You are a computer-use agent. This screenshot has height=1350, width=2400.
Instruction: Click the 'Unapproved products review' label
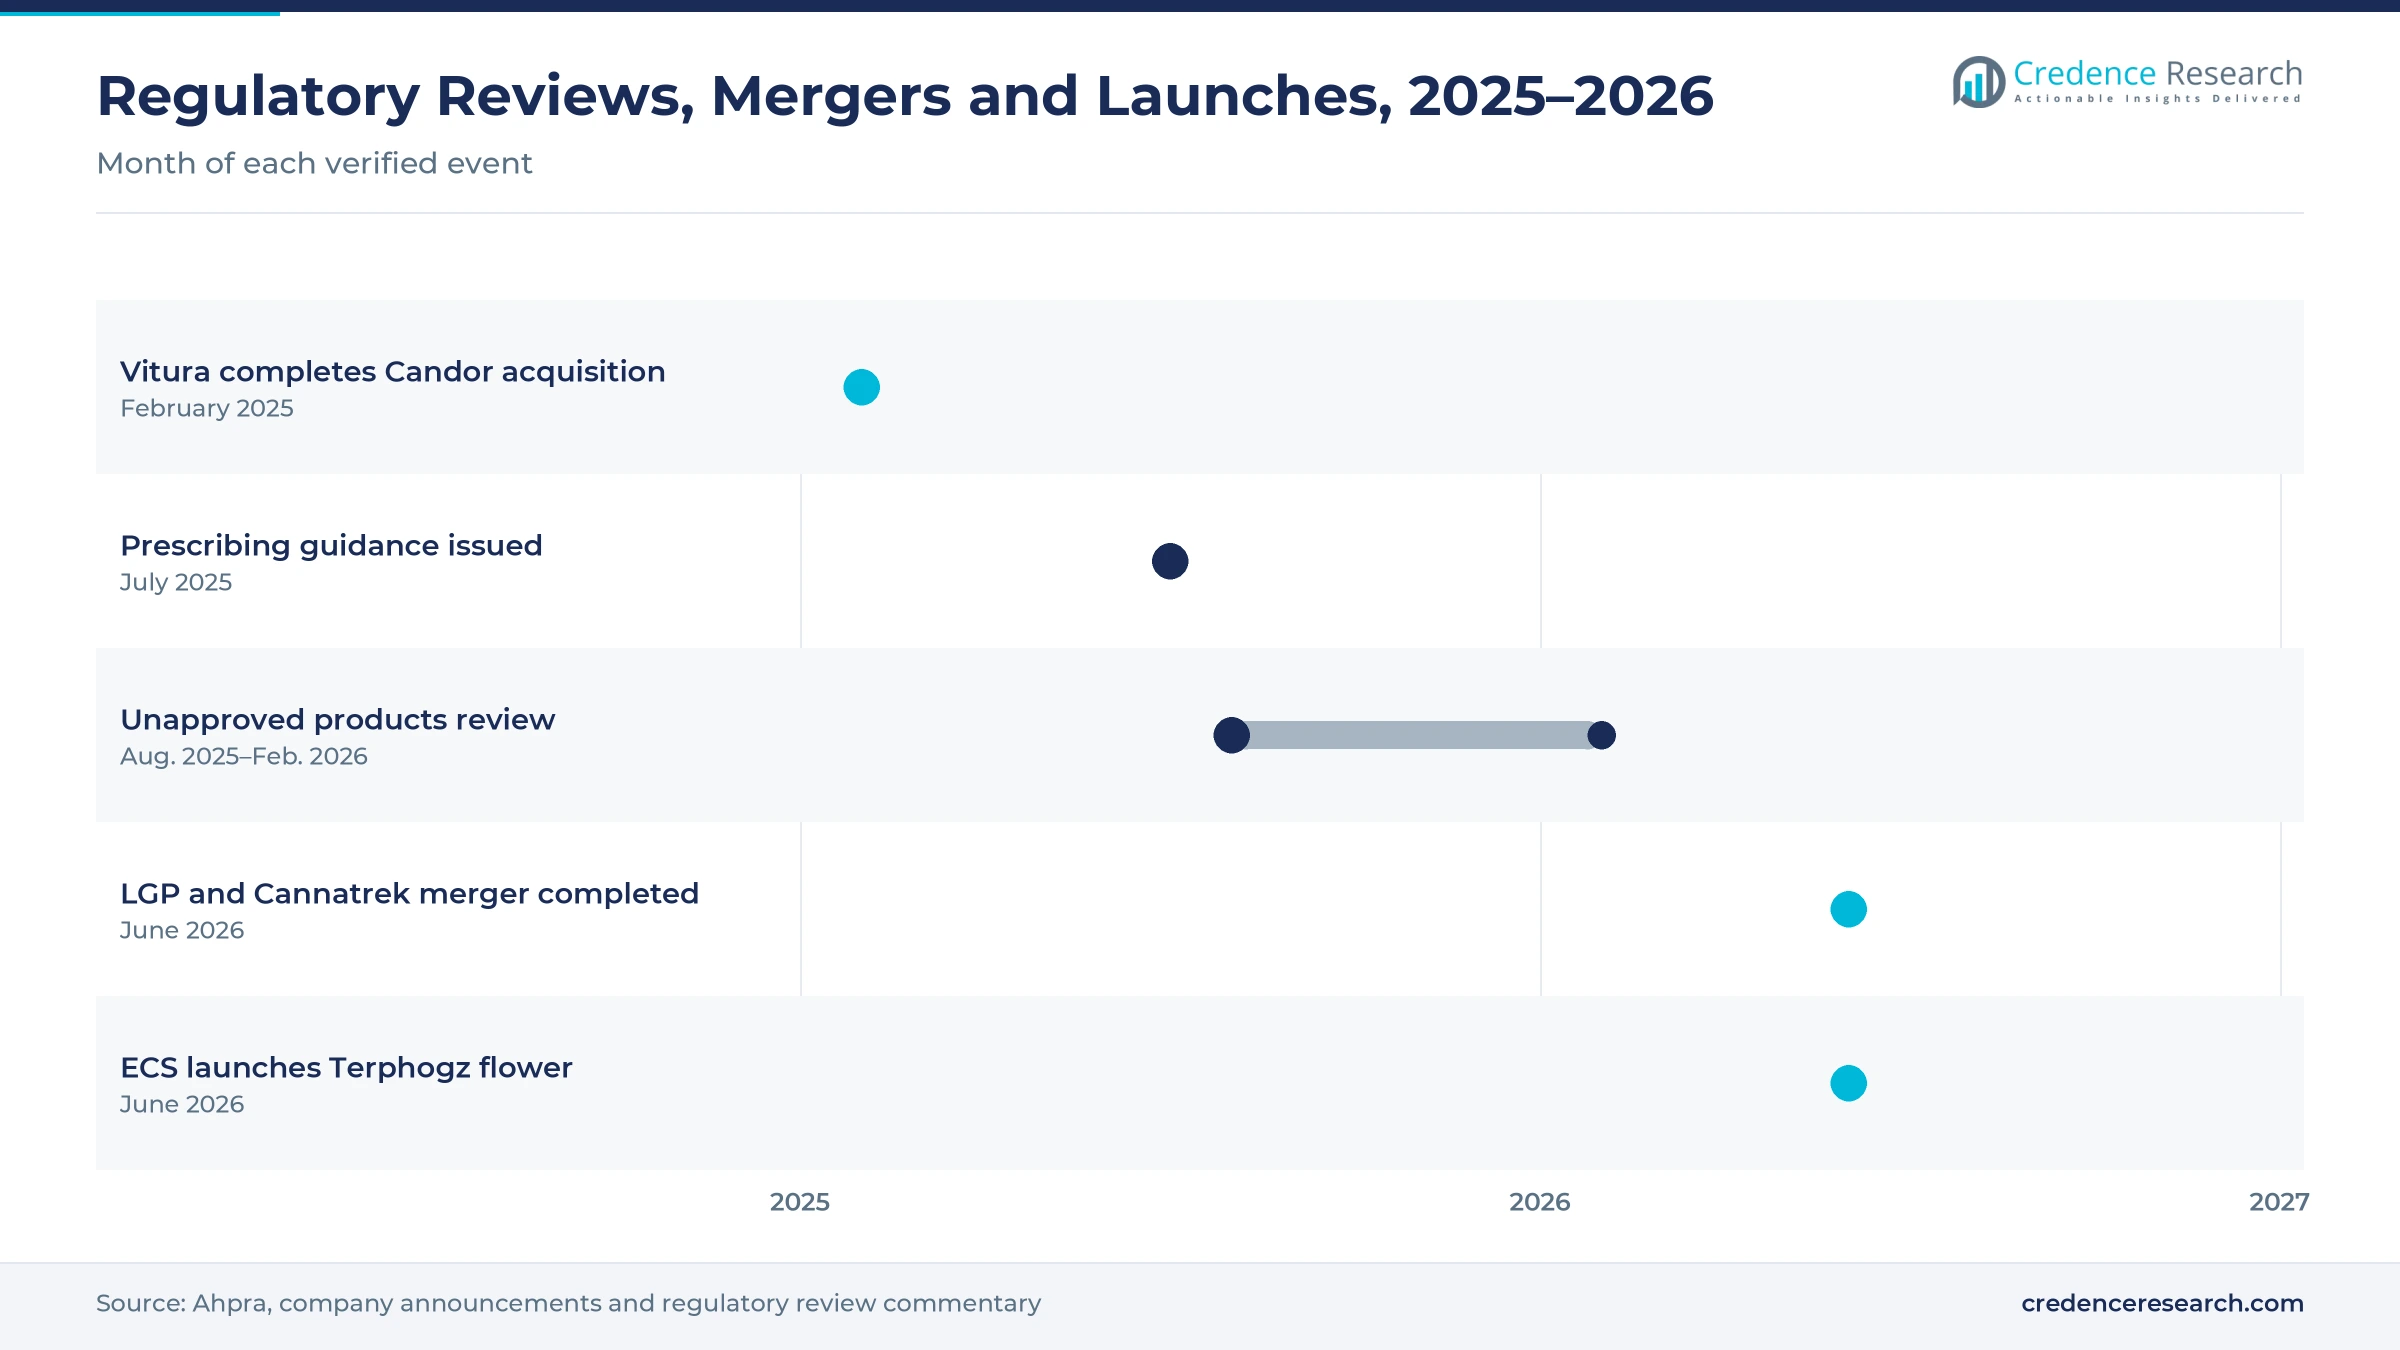coord(337,719)
